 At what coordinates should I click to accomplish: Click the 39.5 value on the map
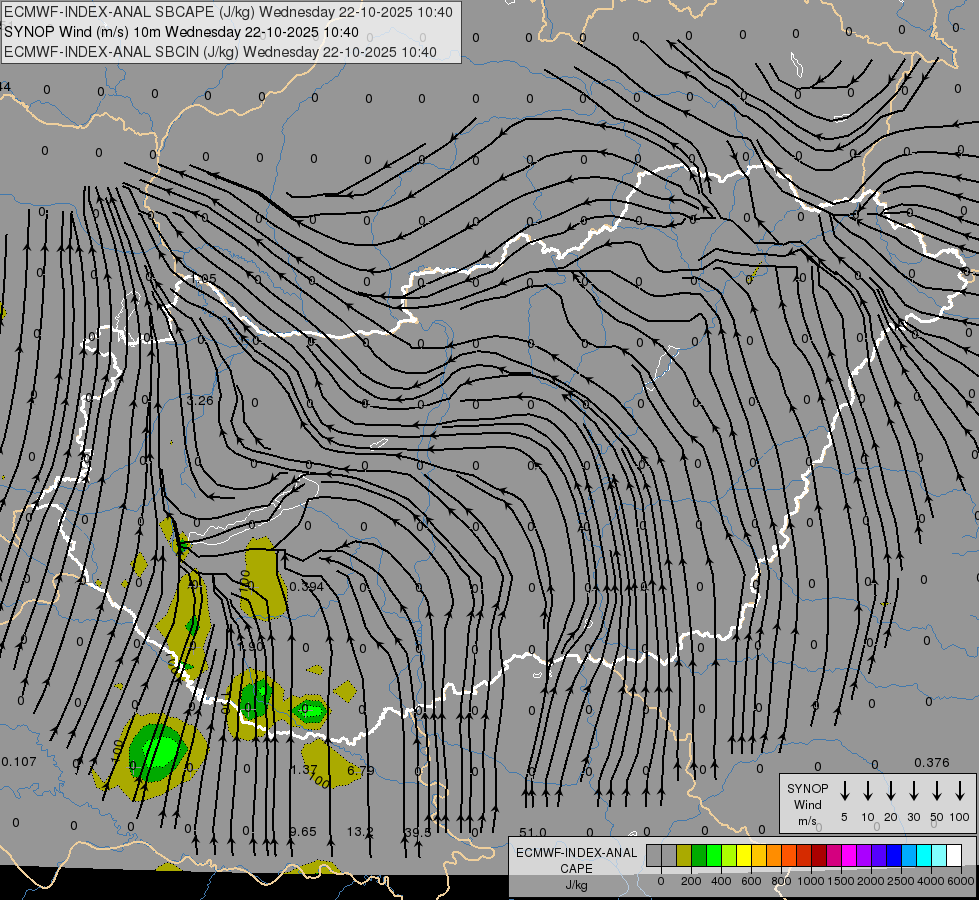click(x=418, y=833)
